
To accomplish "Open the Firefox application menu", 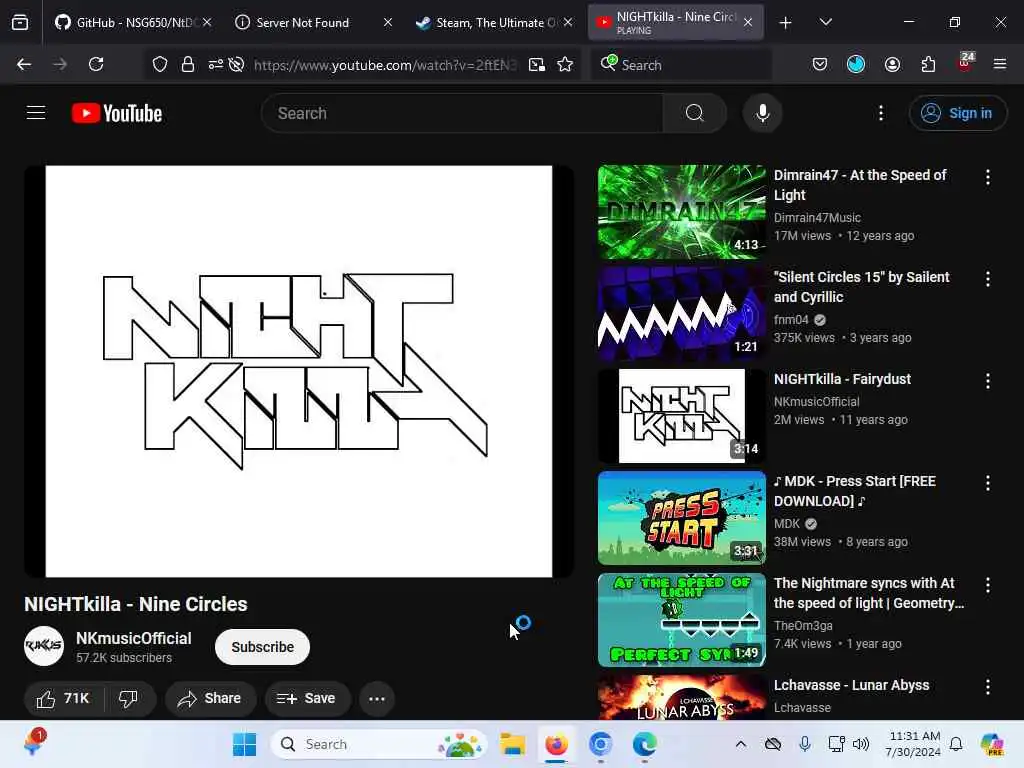I will [x=1000, y=64].
